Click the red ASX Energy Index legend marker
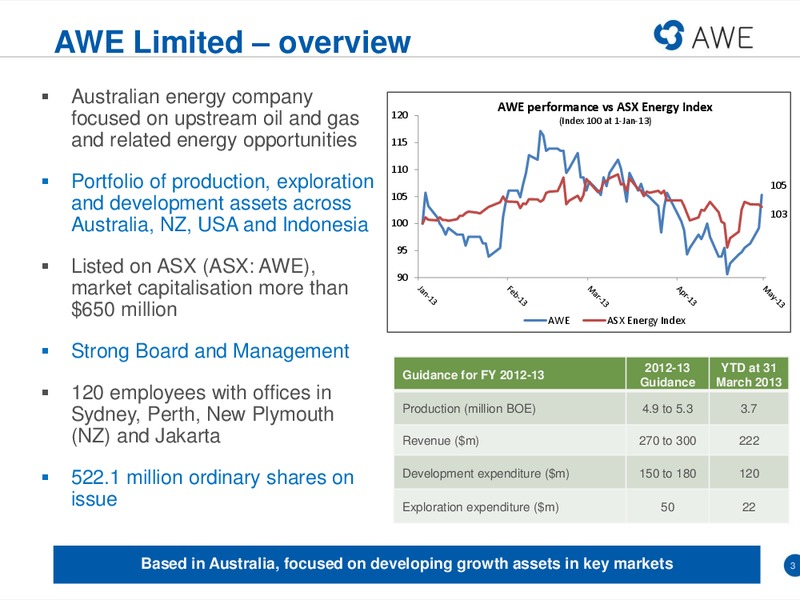Image resolution: width=800 pixels, height=600 pixels. tap(594, 320)
